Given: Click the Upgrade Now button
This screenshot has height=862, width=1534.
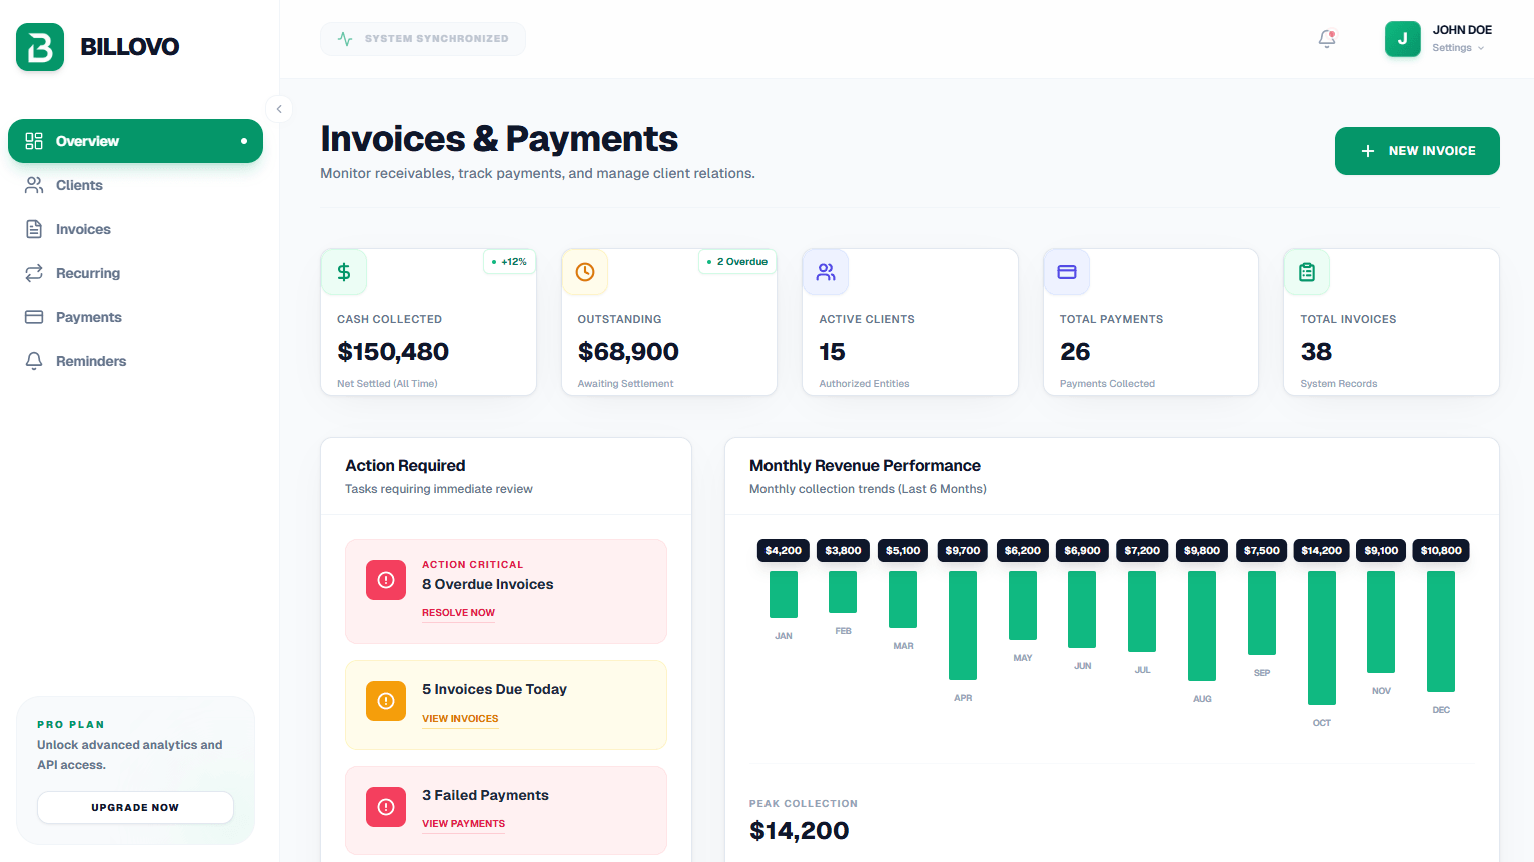Looking at the screenshot, I should [135, 807].
